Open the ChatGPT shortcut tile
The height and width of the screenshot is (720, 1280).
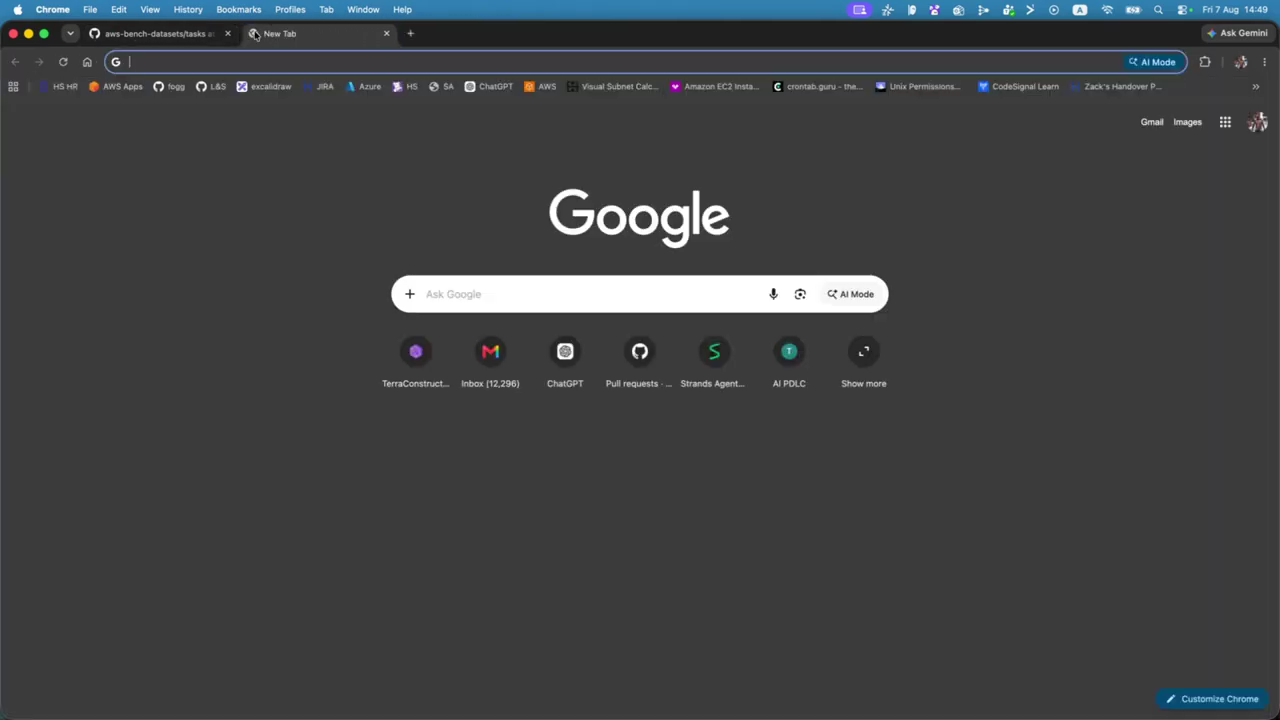coord(565,363)
